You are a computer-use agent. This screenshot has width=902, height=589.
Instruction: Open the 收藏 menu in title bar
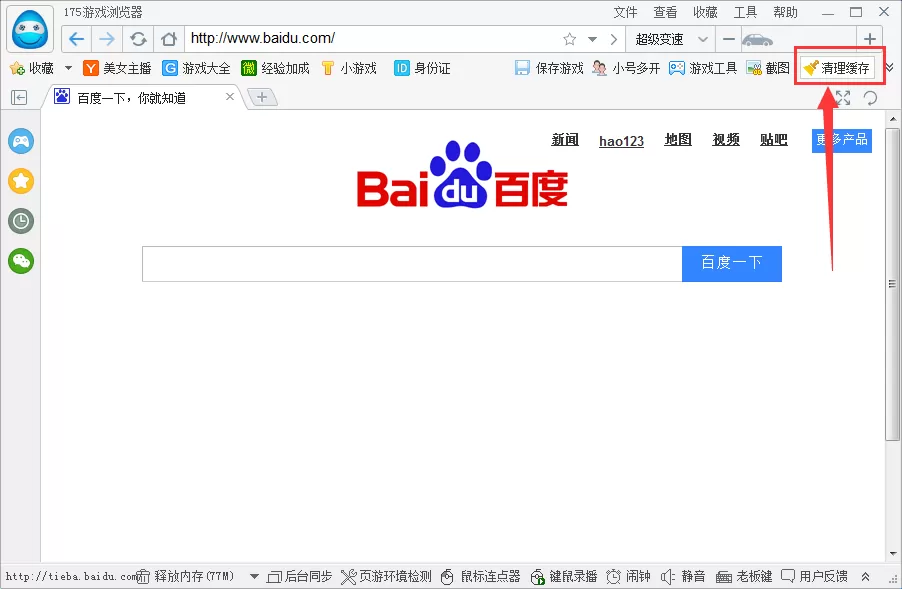(705, 12)
